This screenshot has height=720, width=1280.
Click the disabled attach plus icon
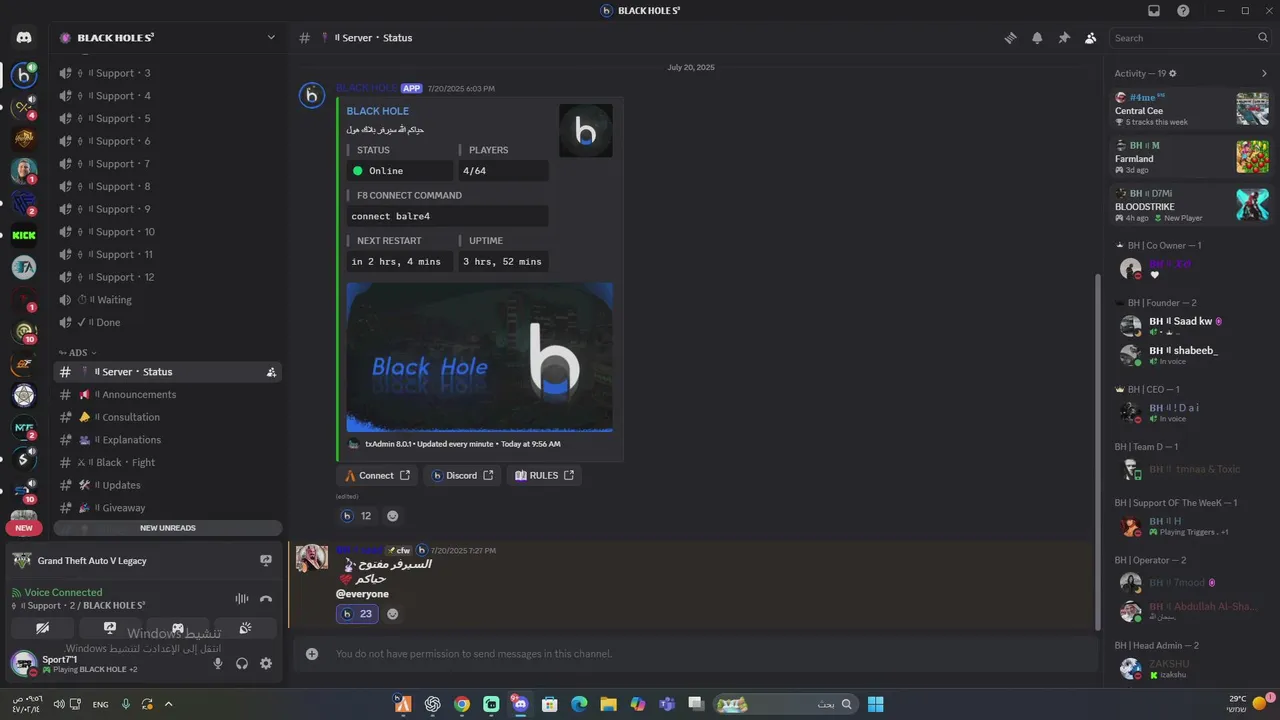pyautogui.click(x=312, y=654)
